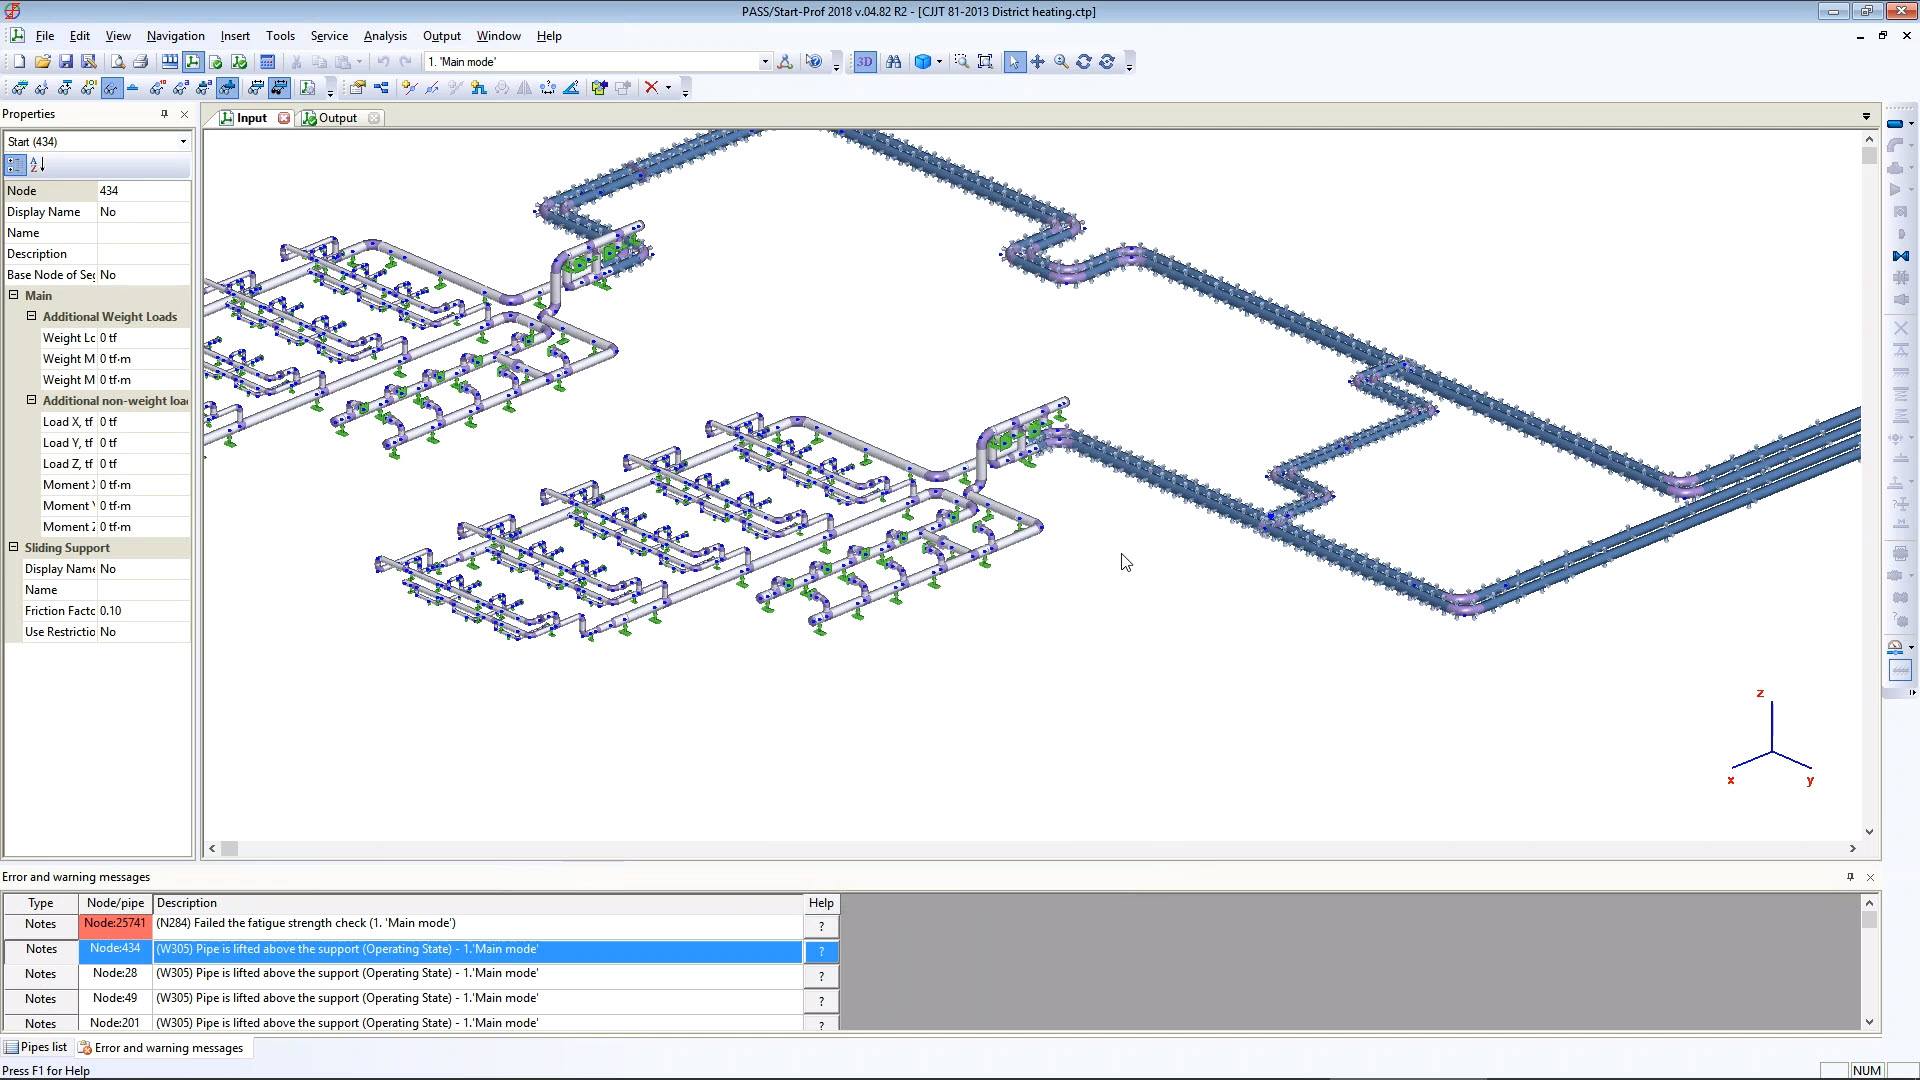Open the Analysis menu
The width and height of the screenshot is (1920, 1080).
tap(385, 36)
